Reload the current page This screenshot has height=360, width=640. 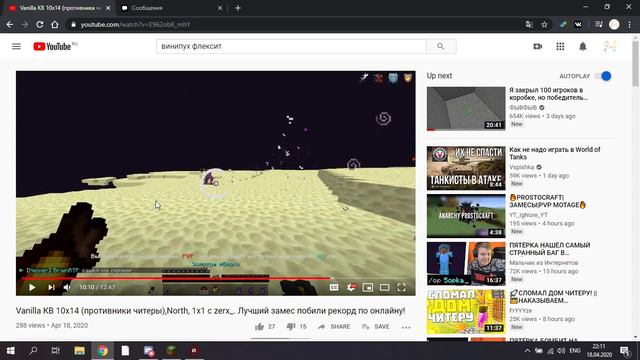click(x=40, y=24)
